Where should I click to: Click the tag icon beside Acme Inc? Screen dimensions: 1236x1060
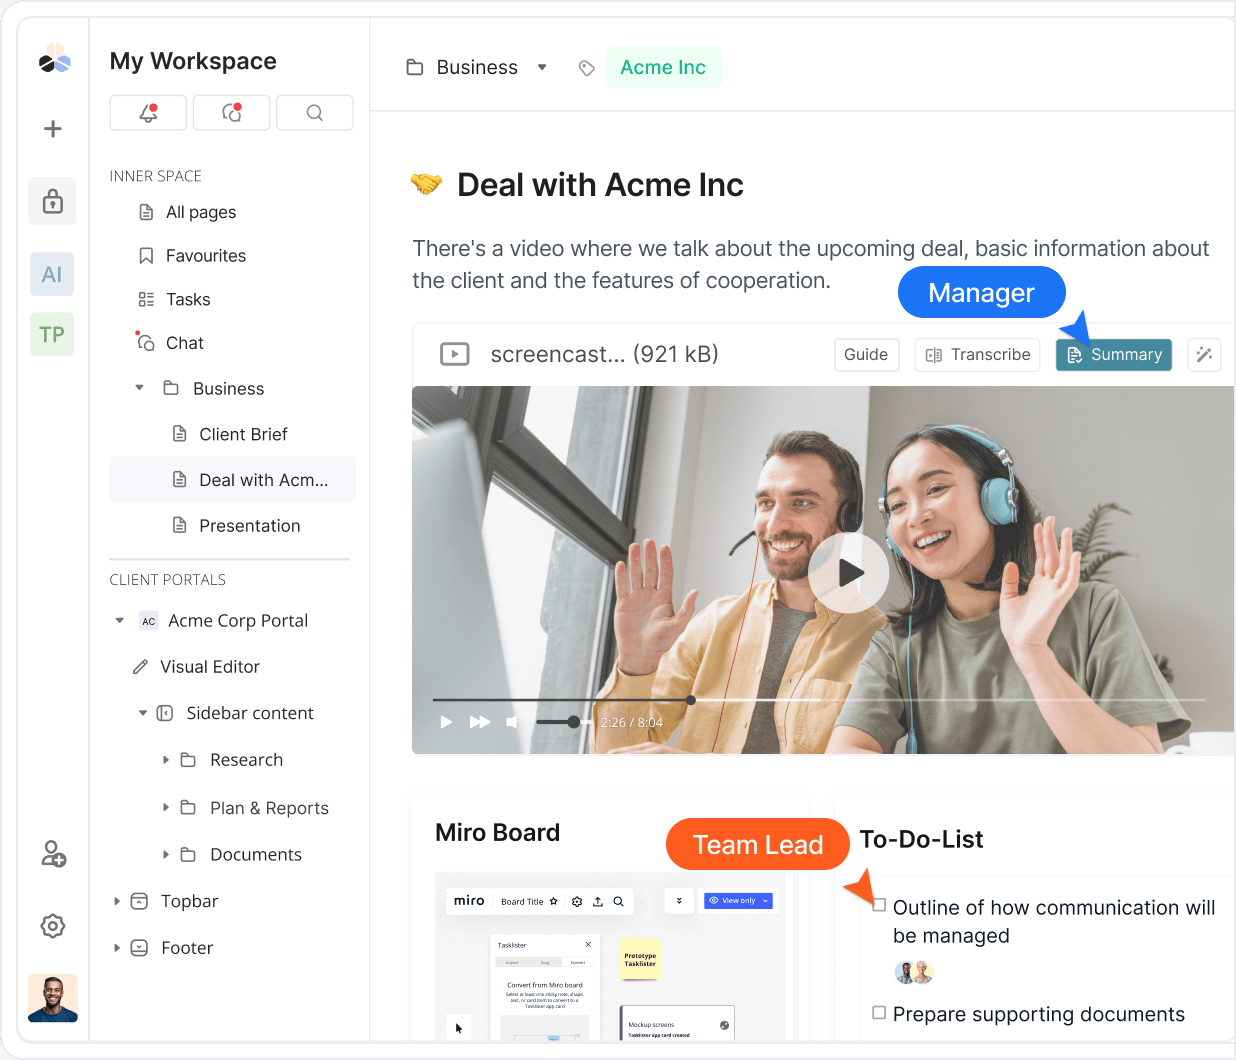587,68
